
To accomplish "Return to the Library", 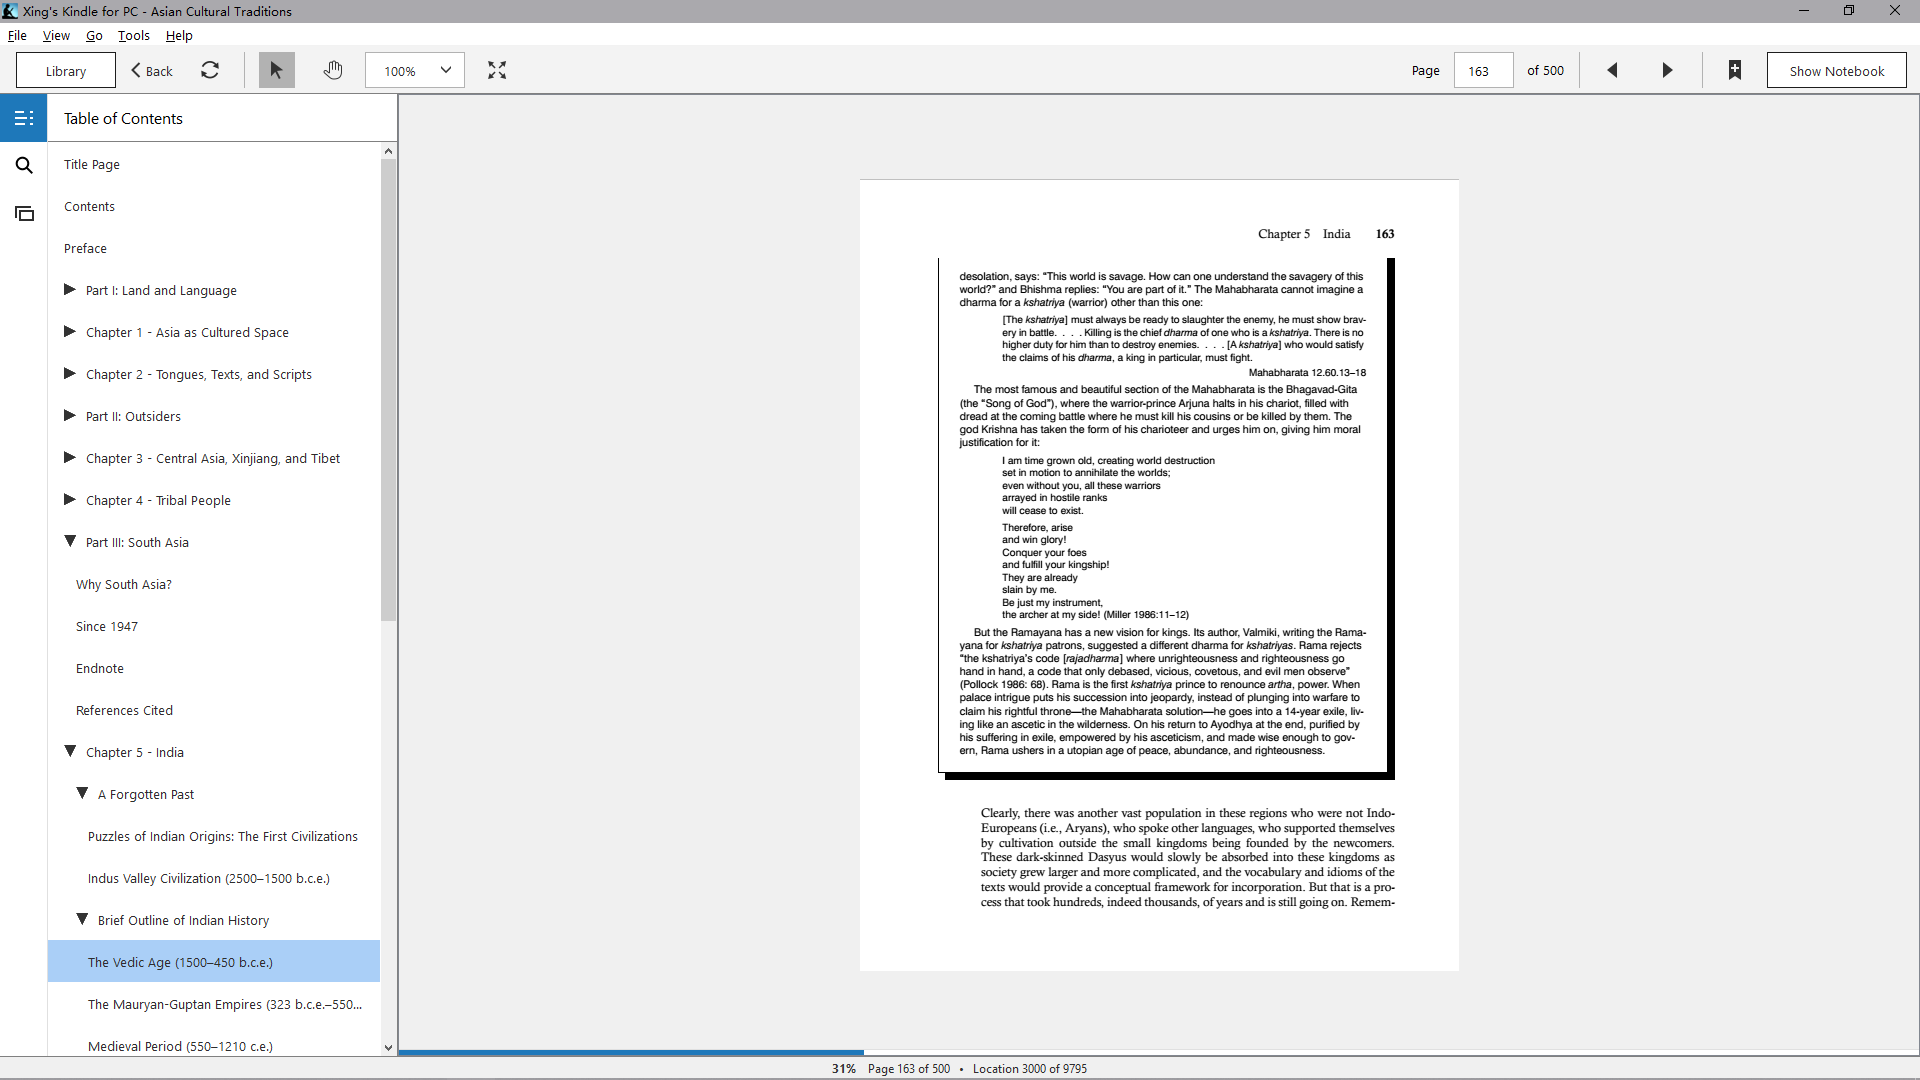I will tap(66, 70).
